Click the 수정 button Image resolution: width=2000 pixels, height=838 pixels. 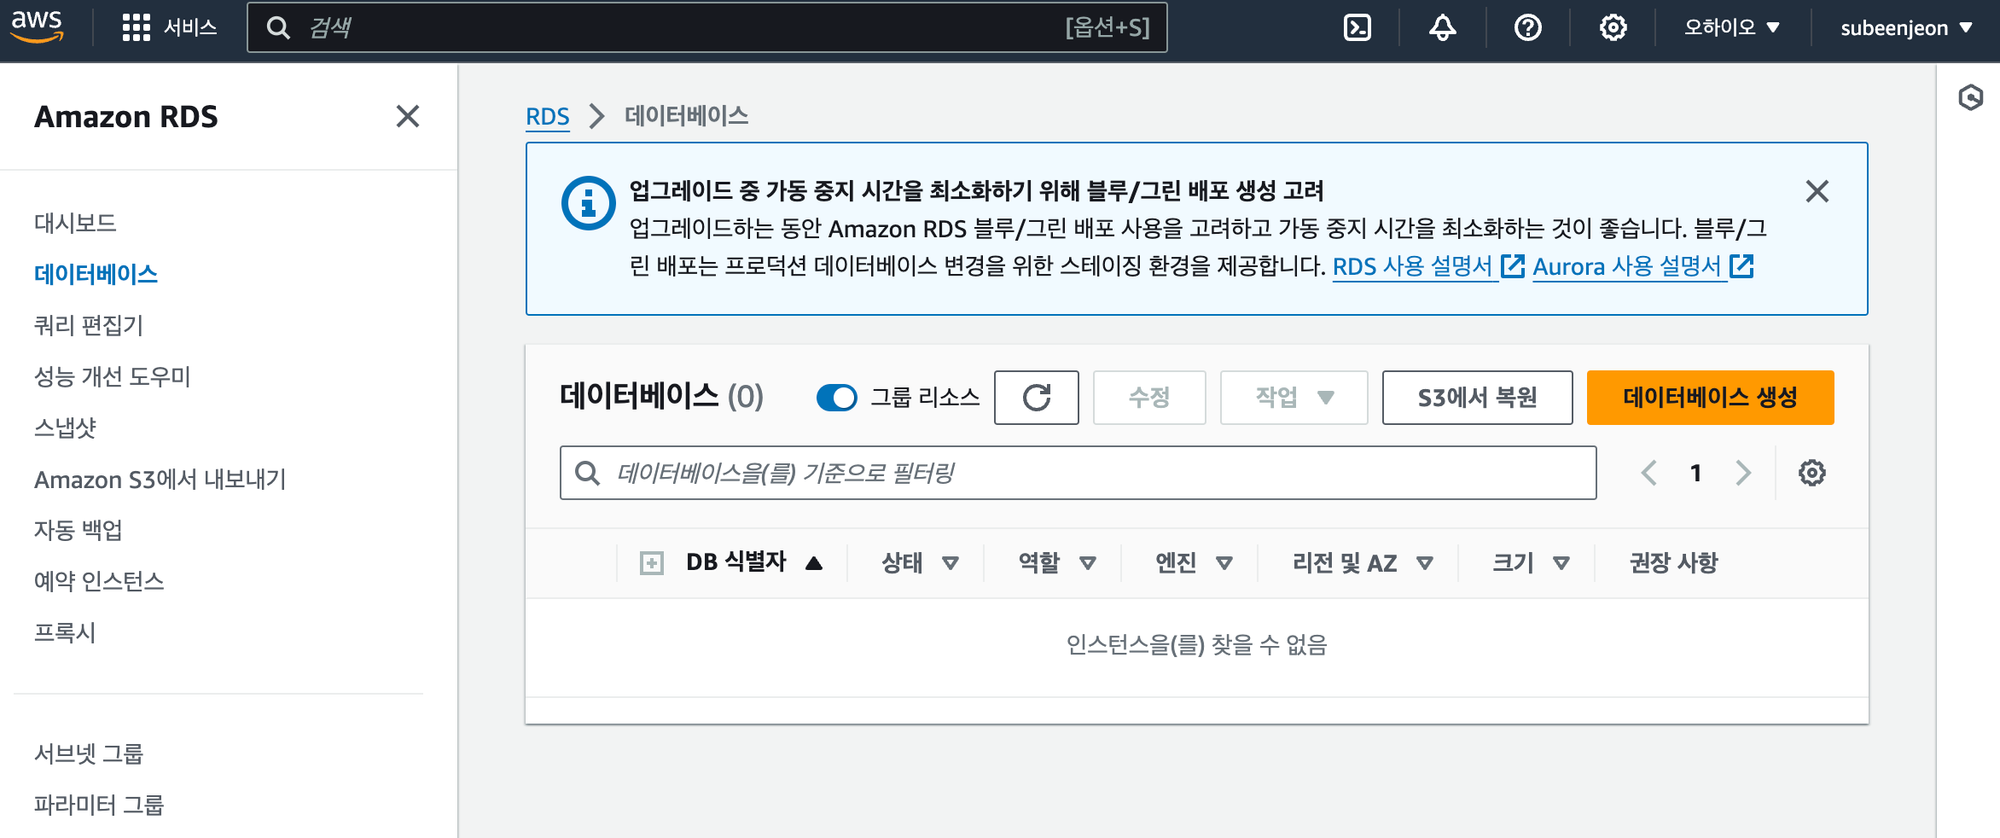pyautogui.click(x=1149, y=397)
